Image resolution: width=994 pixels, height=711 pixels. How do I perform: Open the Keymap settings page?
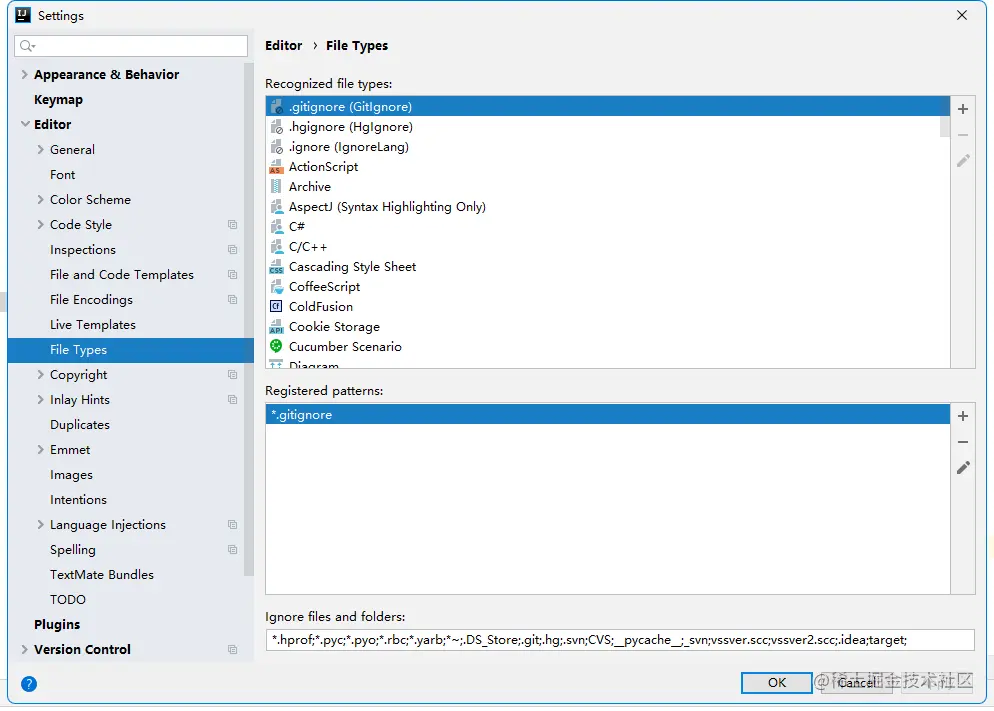58,100
